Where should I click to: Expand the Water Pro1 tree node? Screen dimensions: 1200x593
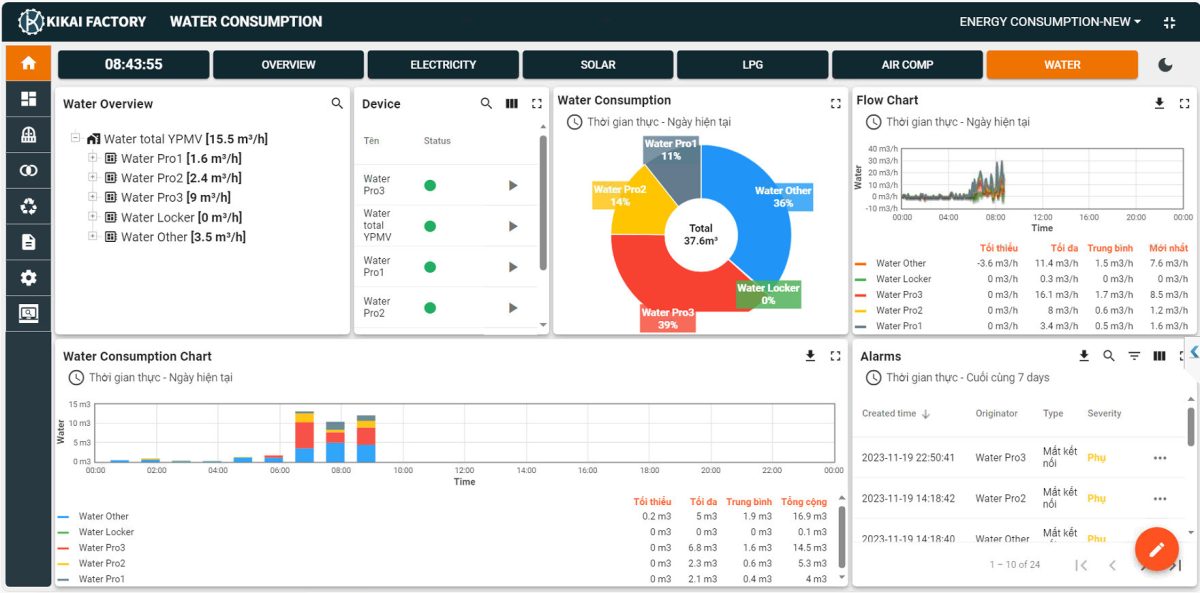(x=93, y=158)
